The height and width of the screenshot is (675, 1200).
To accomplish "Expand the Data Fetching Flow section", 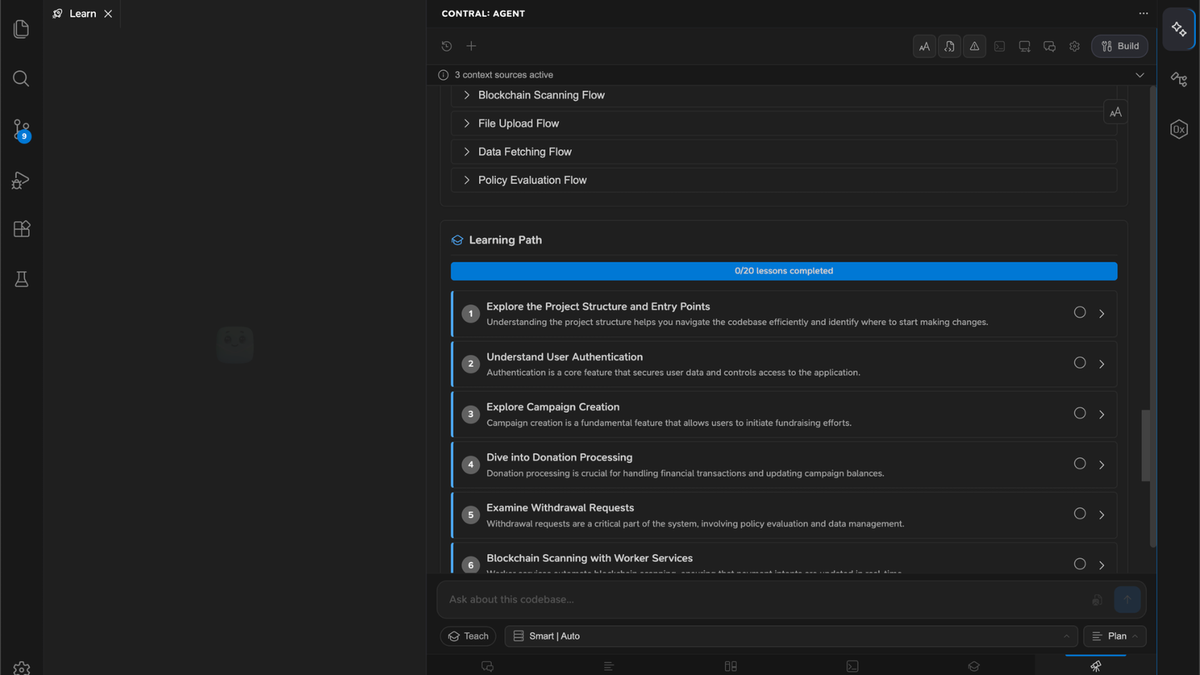I will tap(784, 152).
